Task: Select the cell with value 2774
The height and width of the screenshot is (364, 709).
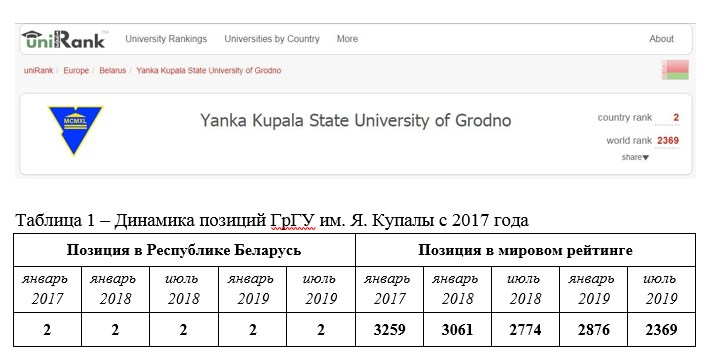Action: pos(525,330)
